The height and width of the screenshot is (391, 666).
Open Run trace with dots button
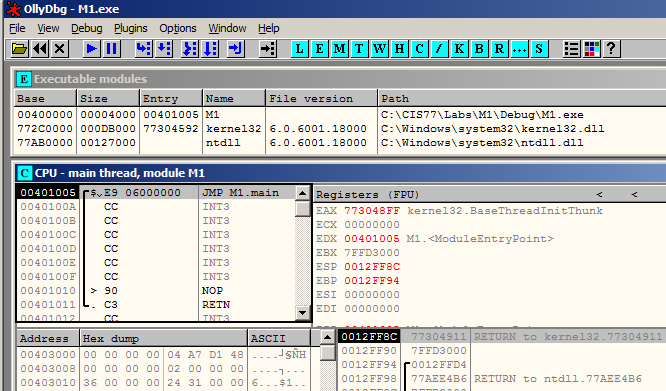(x=519, y=49)
